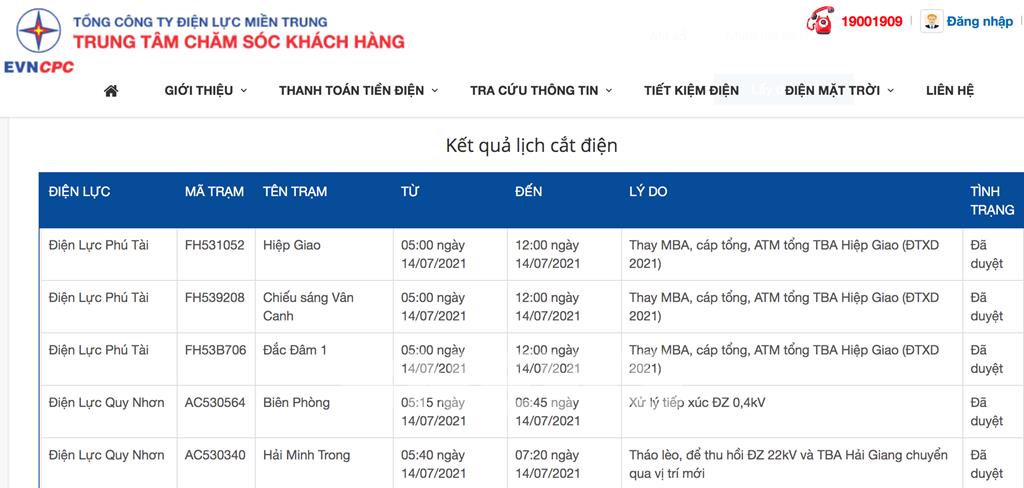Open the ĐIỆN MẶT TRỜI dropdown
This screenshot has width=1024, height=488.
click(x=839, y=91)
